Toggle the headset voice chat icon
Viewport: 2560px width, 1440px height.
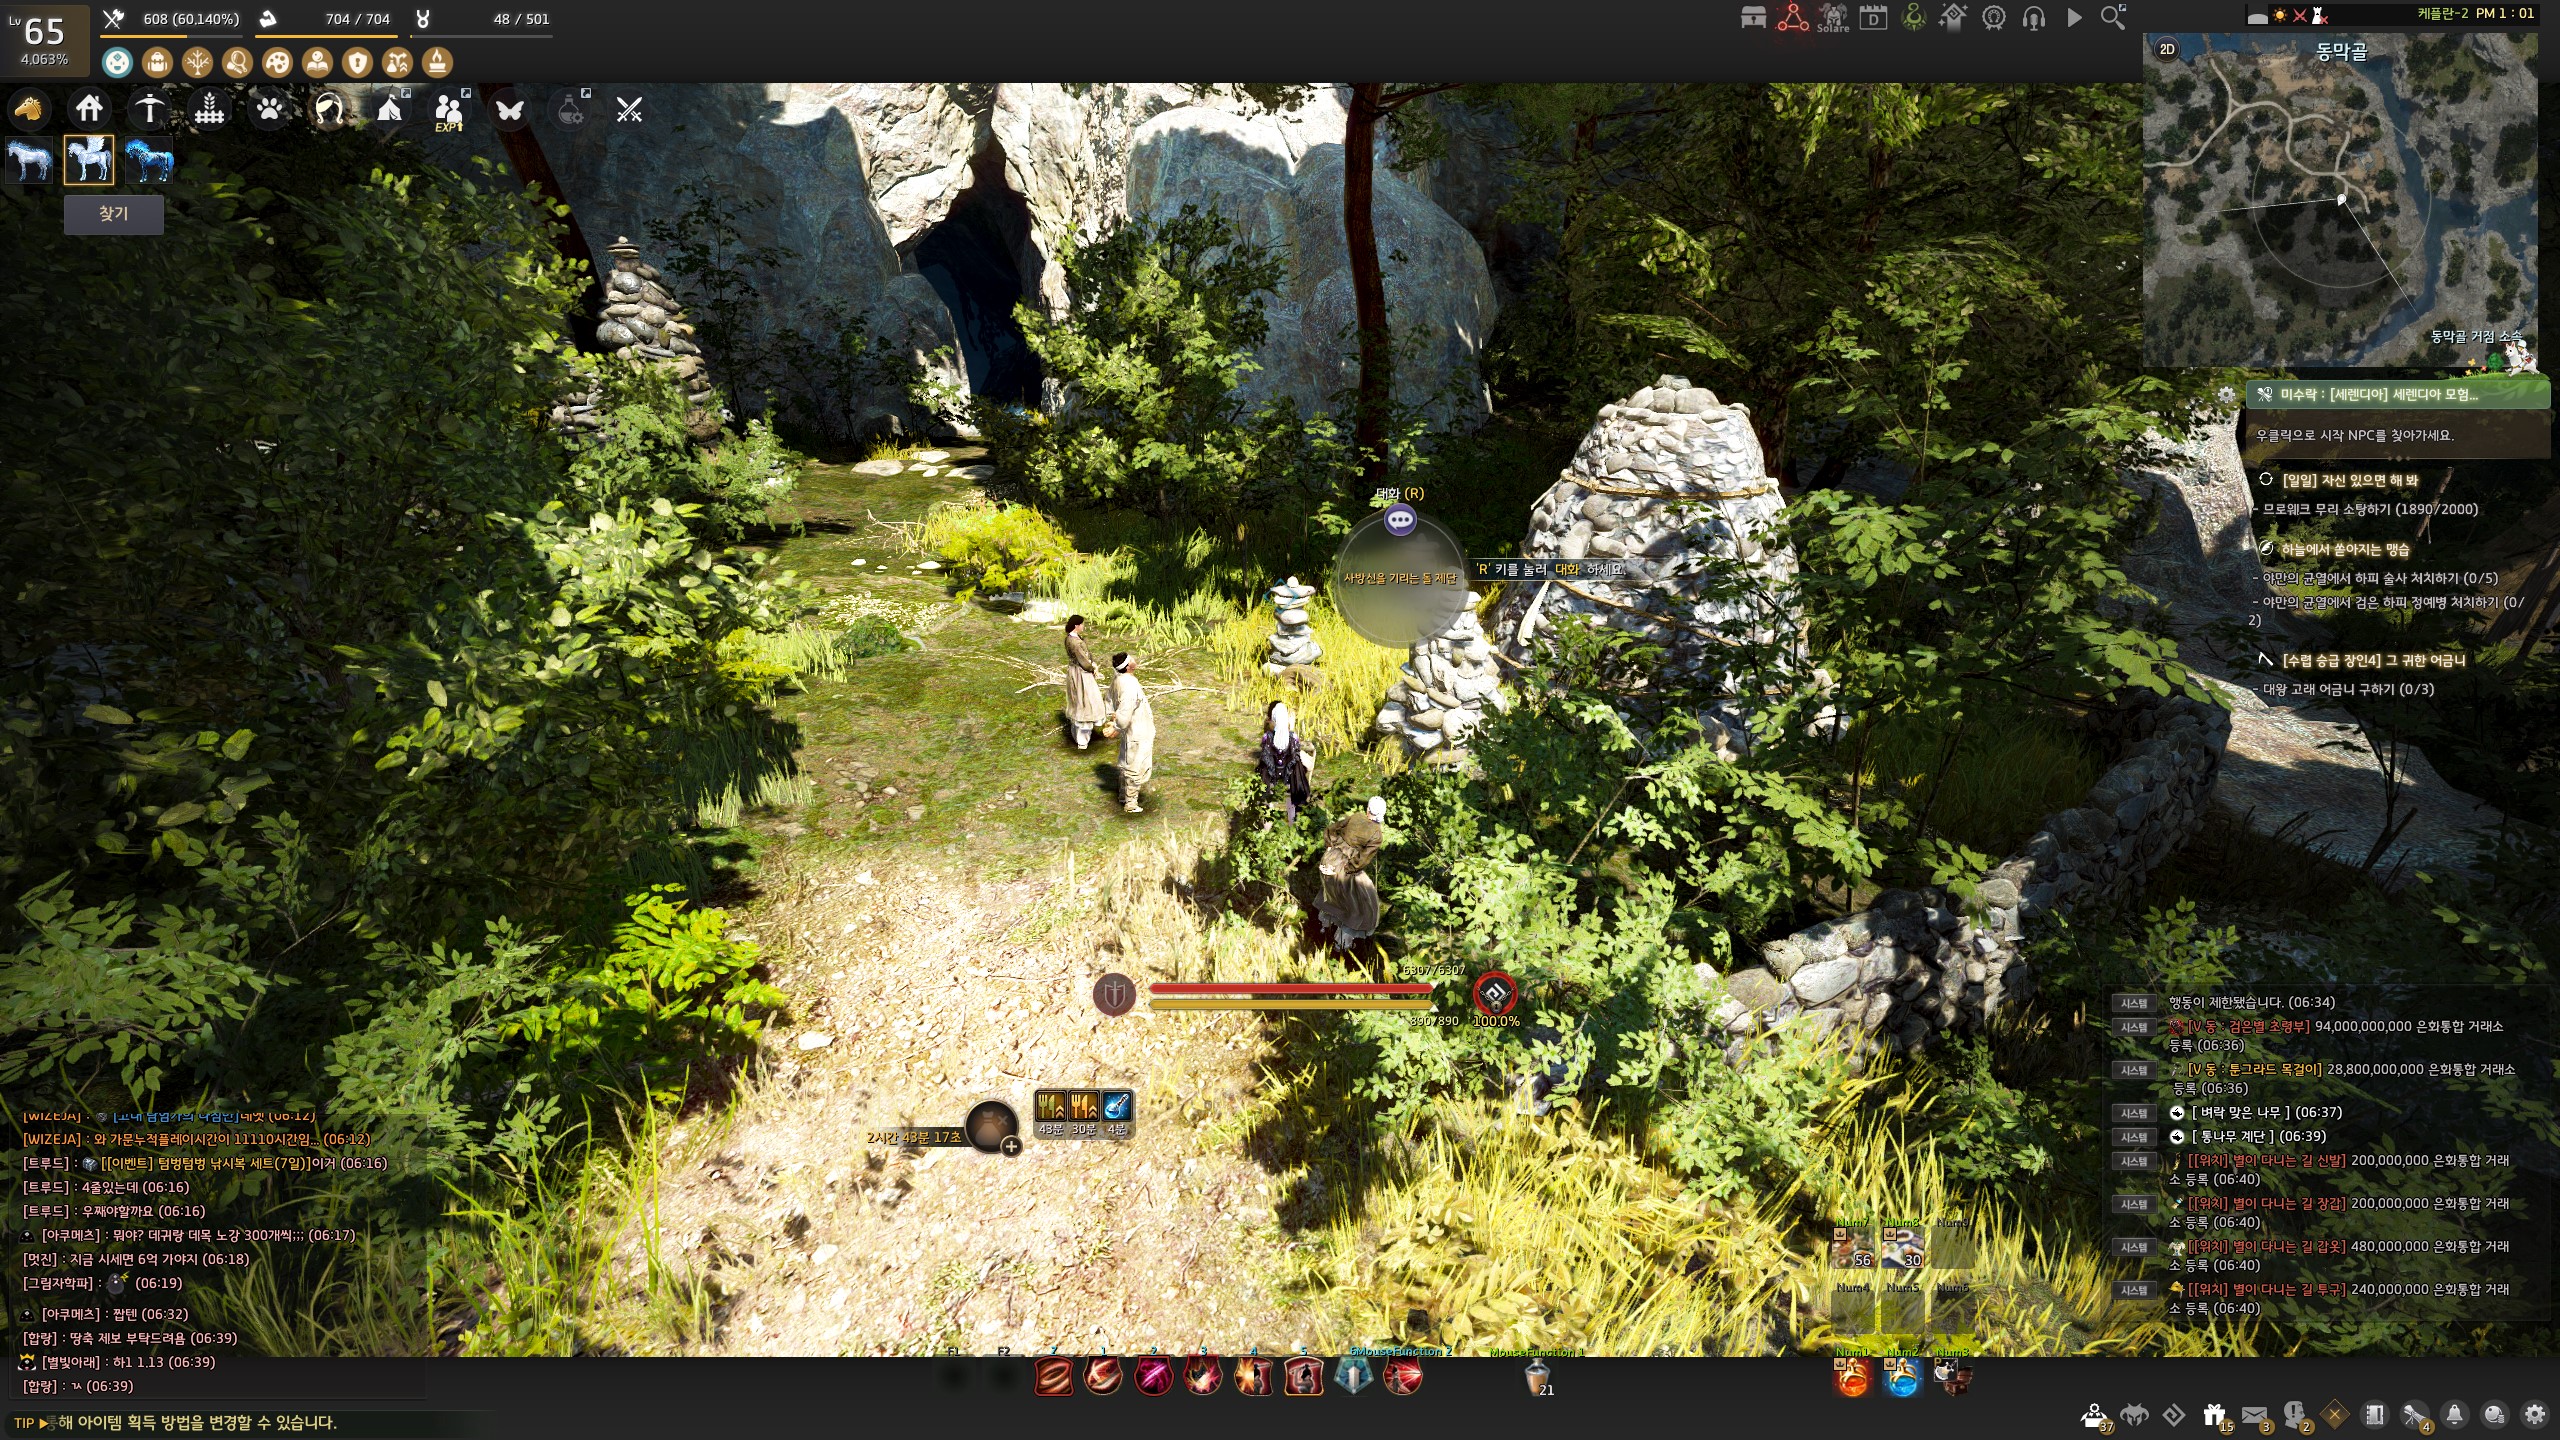2033,17
